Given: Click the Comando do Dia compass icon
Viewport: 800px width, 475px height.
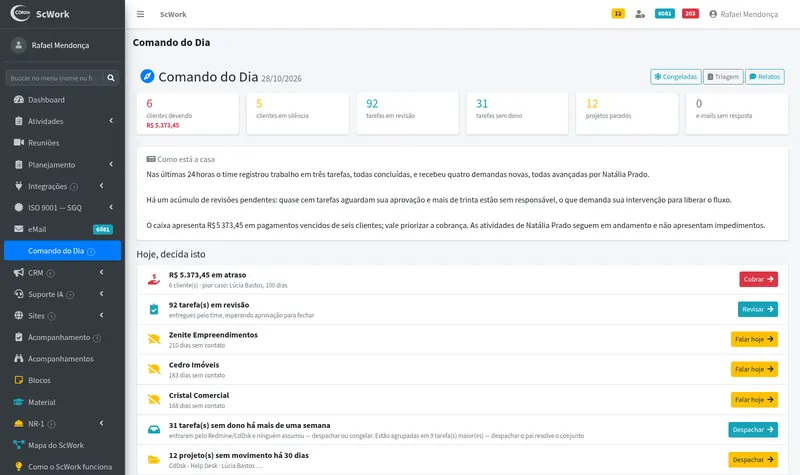Looking at the screenshot, I should (147, 77).
